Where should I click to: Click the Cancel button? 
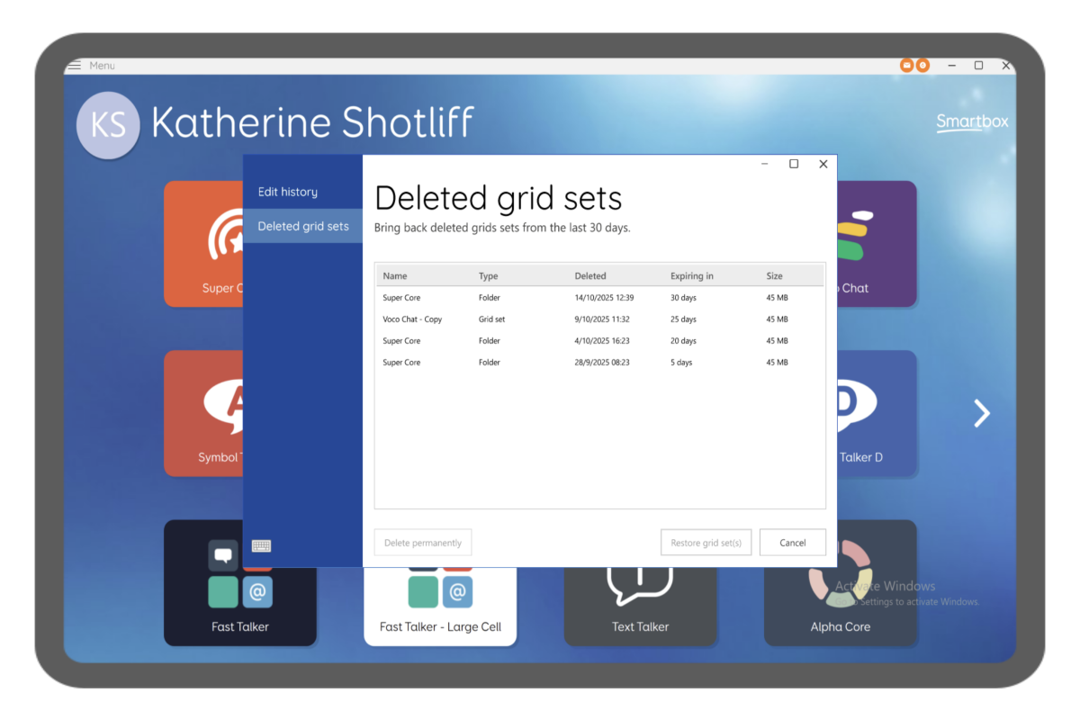[x=792, y=542]
